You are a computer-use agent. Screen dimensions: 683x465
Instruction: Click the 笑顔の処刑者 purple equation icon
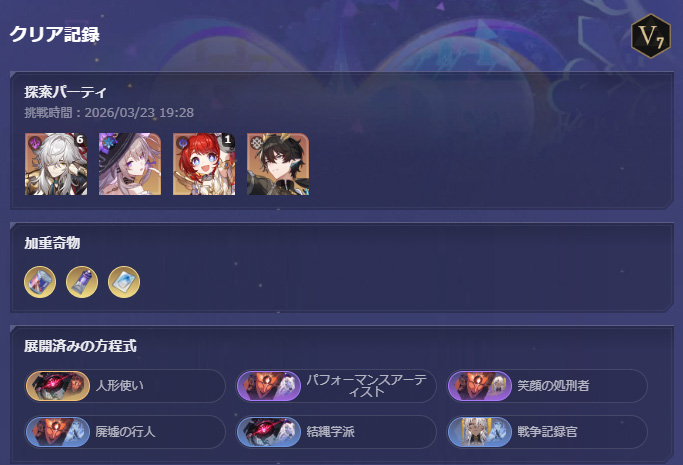tap(480, 386)
